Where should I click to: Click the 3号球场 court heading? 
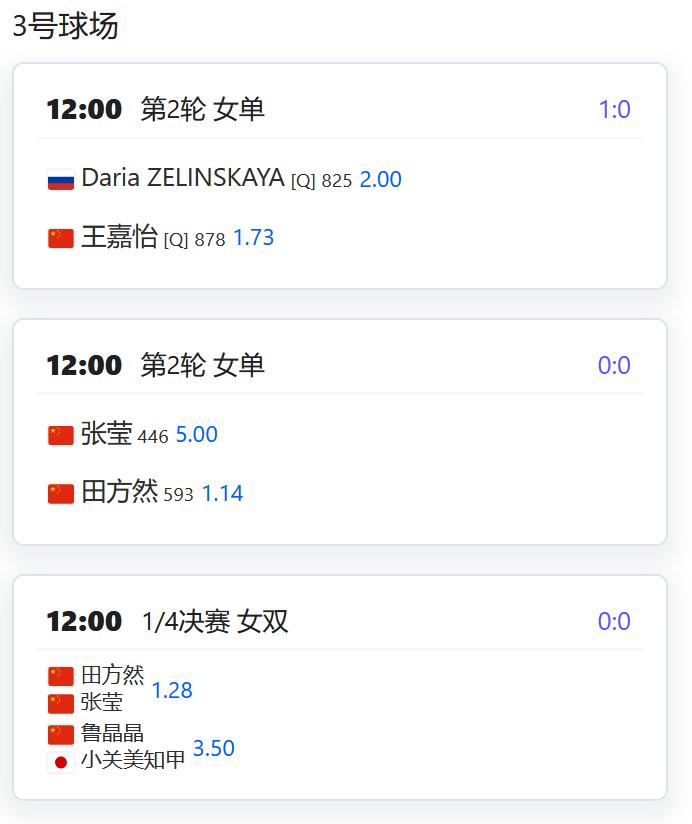(x=65, y=25)
